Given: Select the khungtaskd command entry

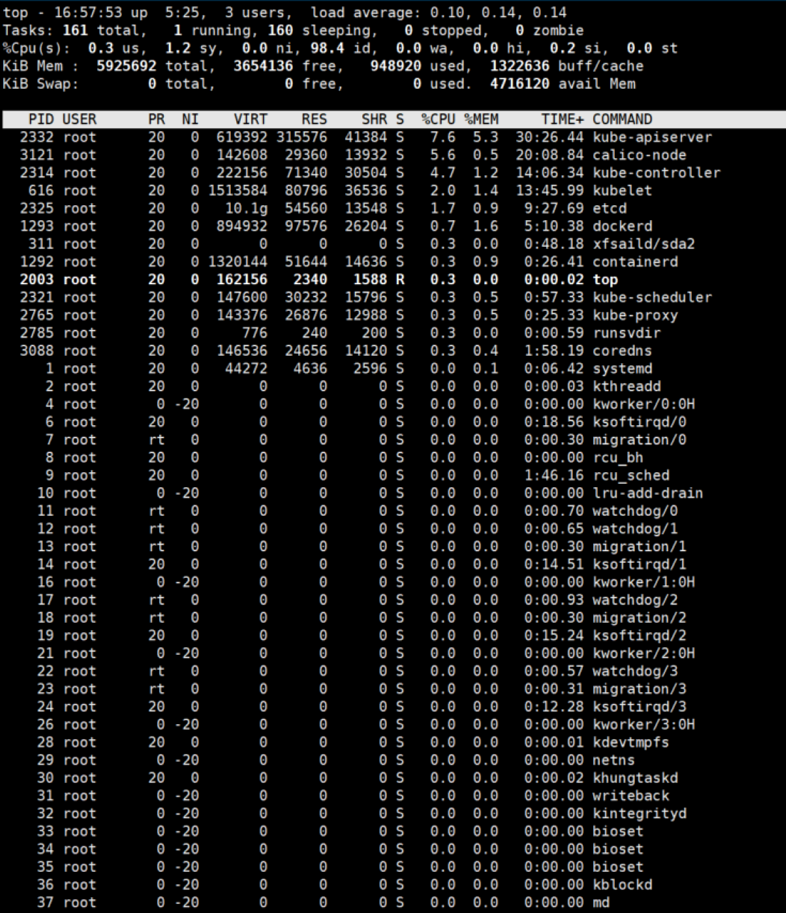Looking at the screenshot, I should click(635, 778).
